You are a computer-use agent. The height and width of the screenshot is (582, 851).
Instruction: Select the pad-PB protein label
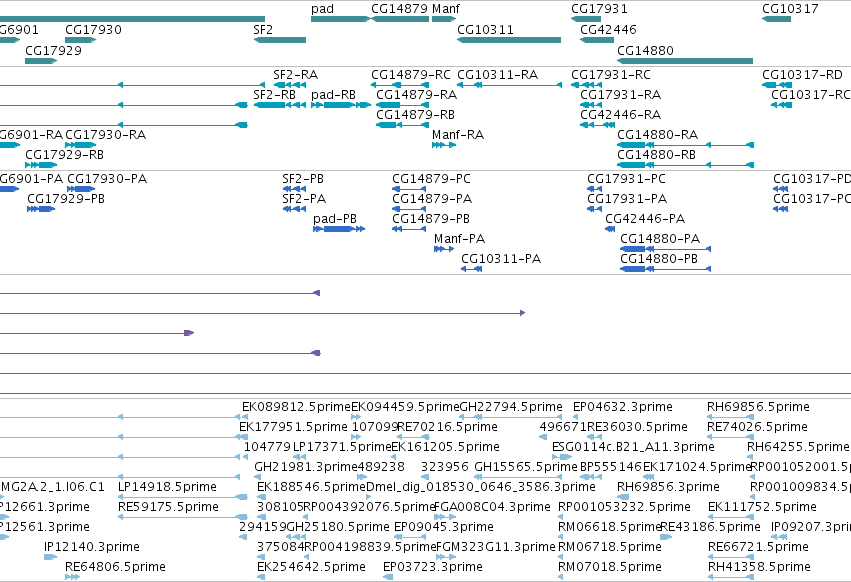335,219
